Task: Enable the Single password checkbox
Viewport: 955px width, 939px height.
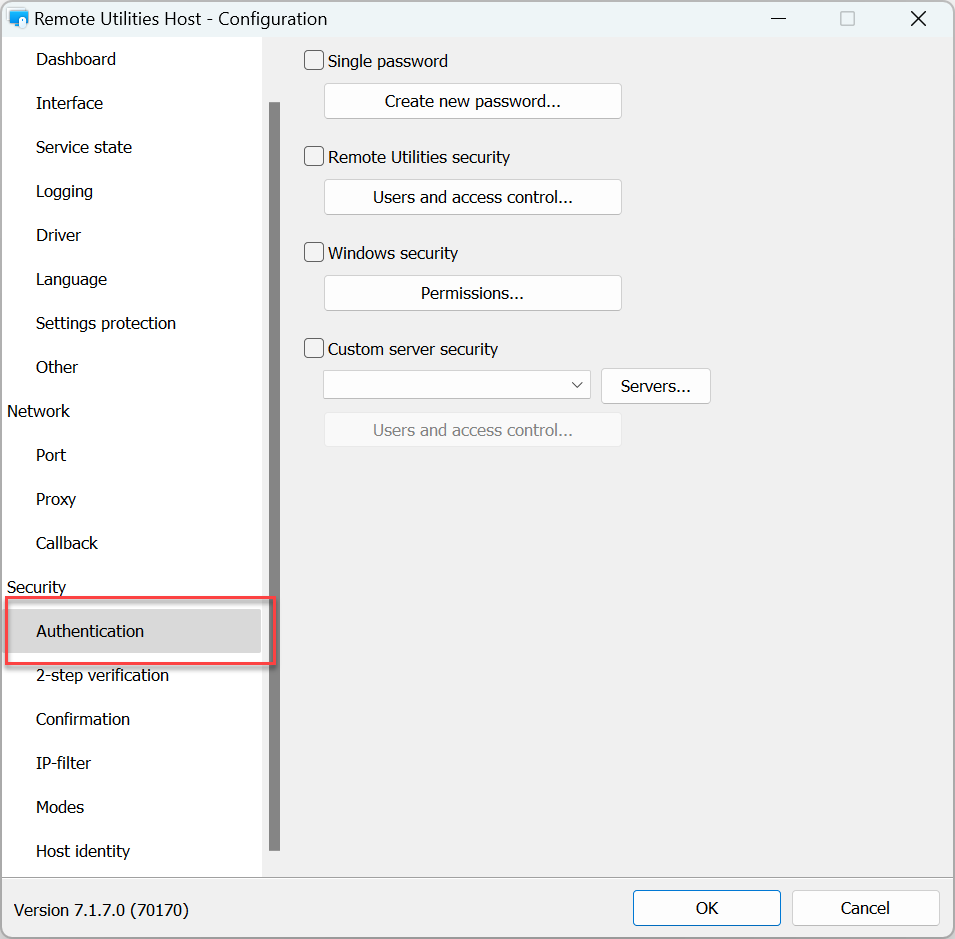Action: (x=314, y=61)
